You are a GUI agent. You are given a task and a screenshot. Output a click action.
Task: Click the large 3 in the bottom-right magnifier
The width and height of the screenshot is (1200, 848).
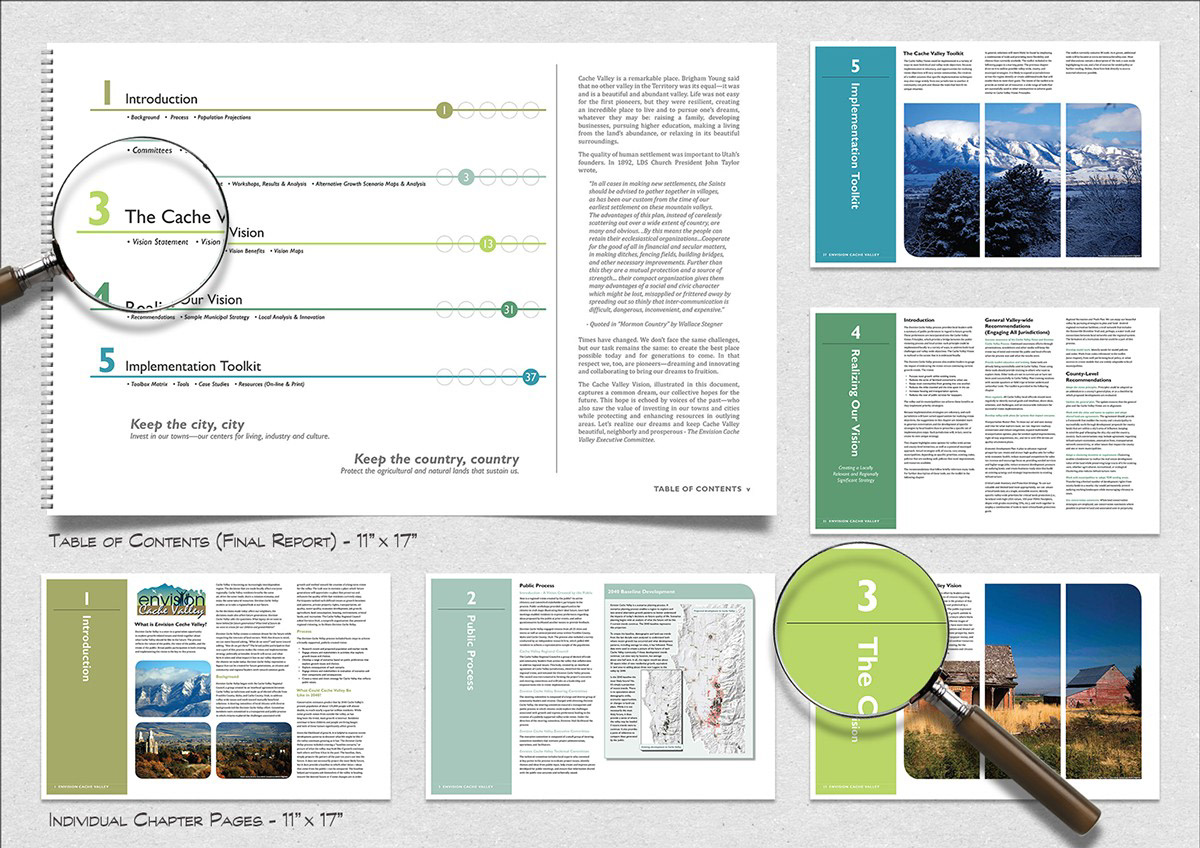tap(867, 594)
